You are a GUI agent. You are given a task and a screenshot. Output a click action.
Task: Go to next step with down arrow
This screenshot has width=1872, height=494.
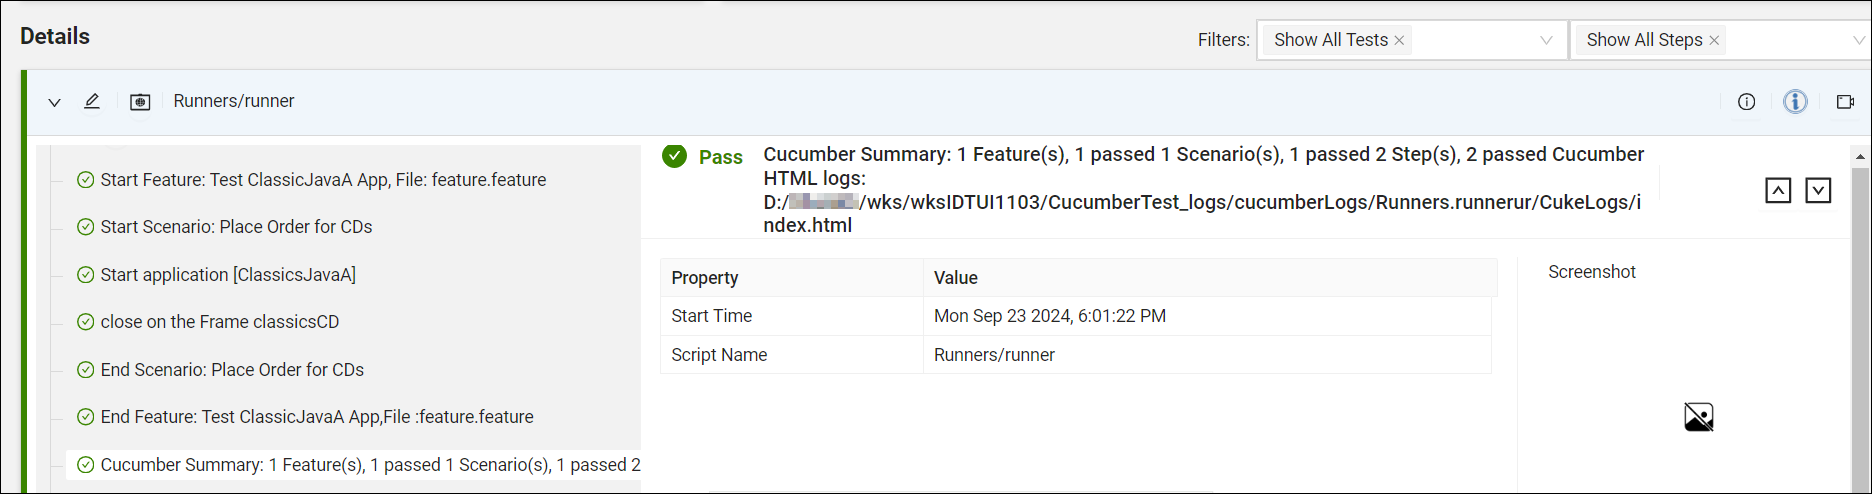[x=1817, y=190]
